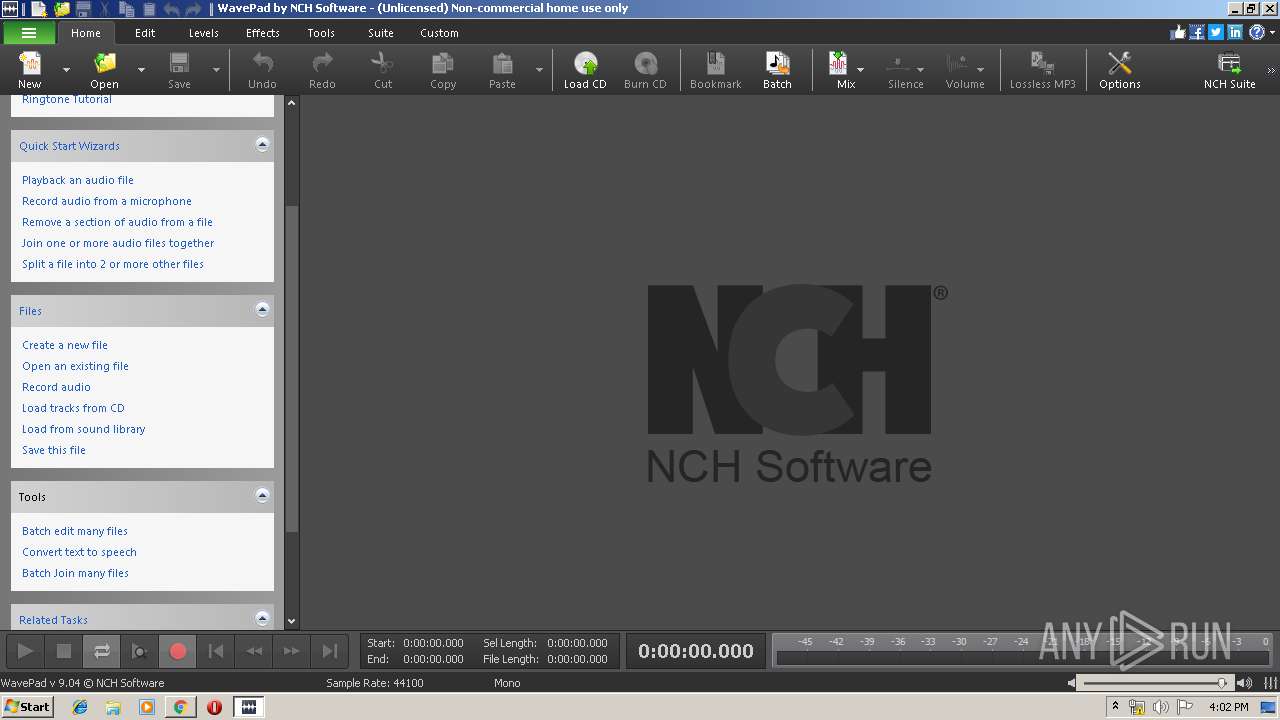The width and height of the screenshot is (1280, 720).
Task: Click the Save floppy disk icon
Action: [179, 64]
